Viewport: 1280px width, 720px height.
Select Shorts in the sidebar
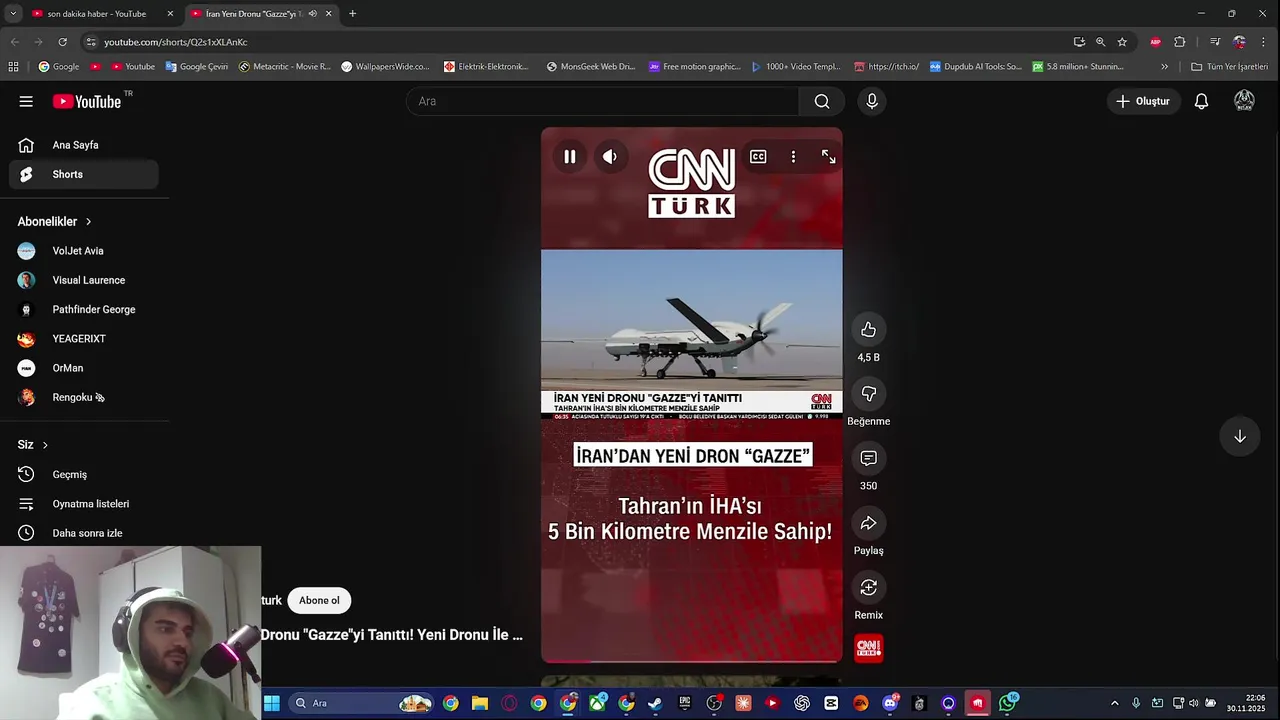coord(84,174)
